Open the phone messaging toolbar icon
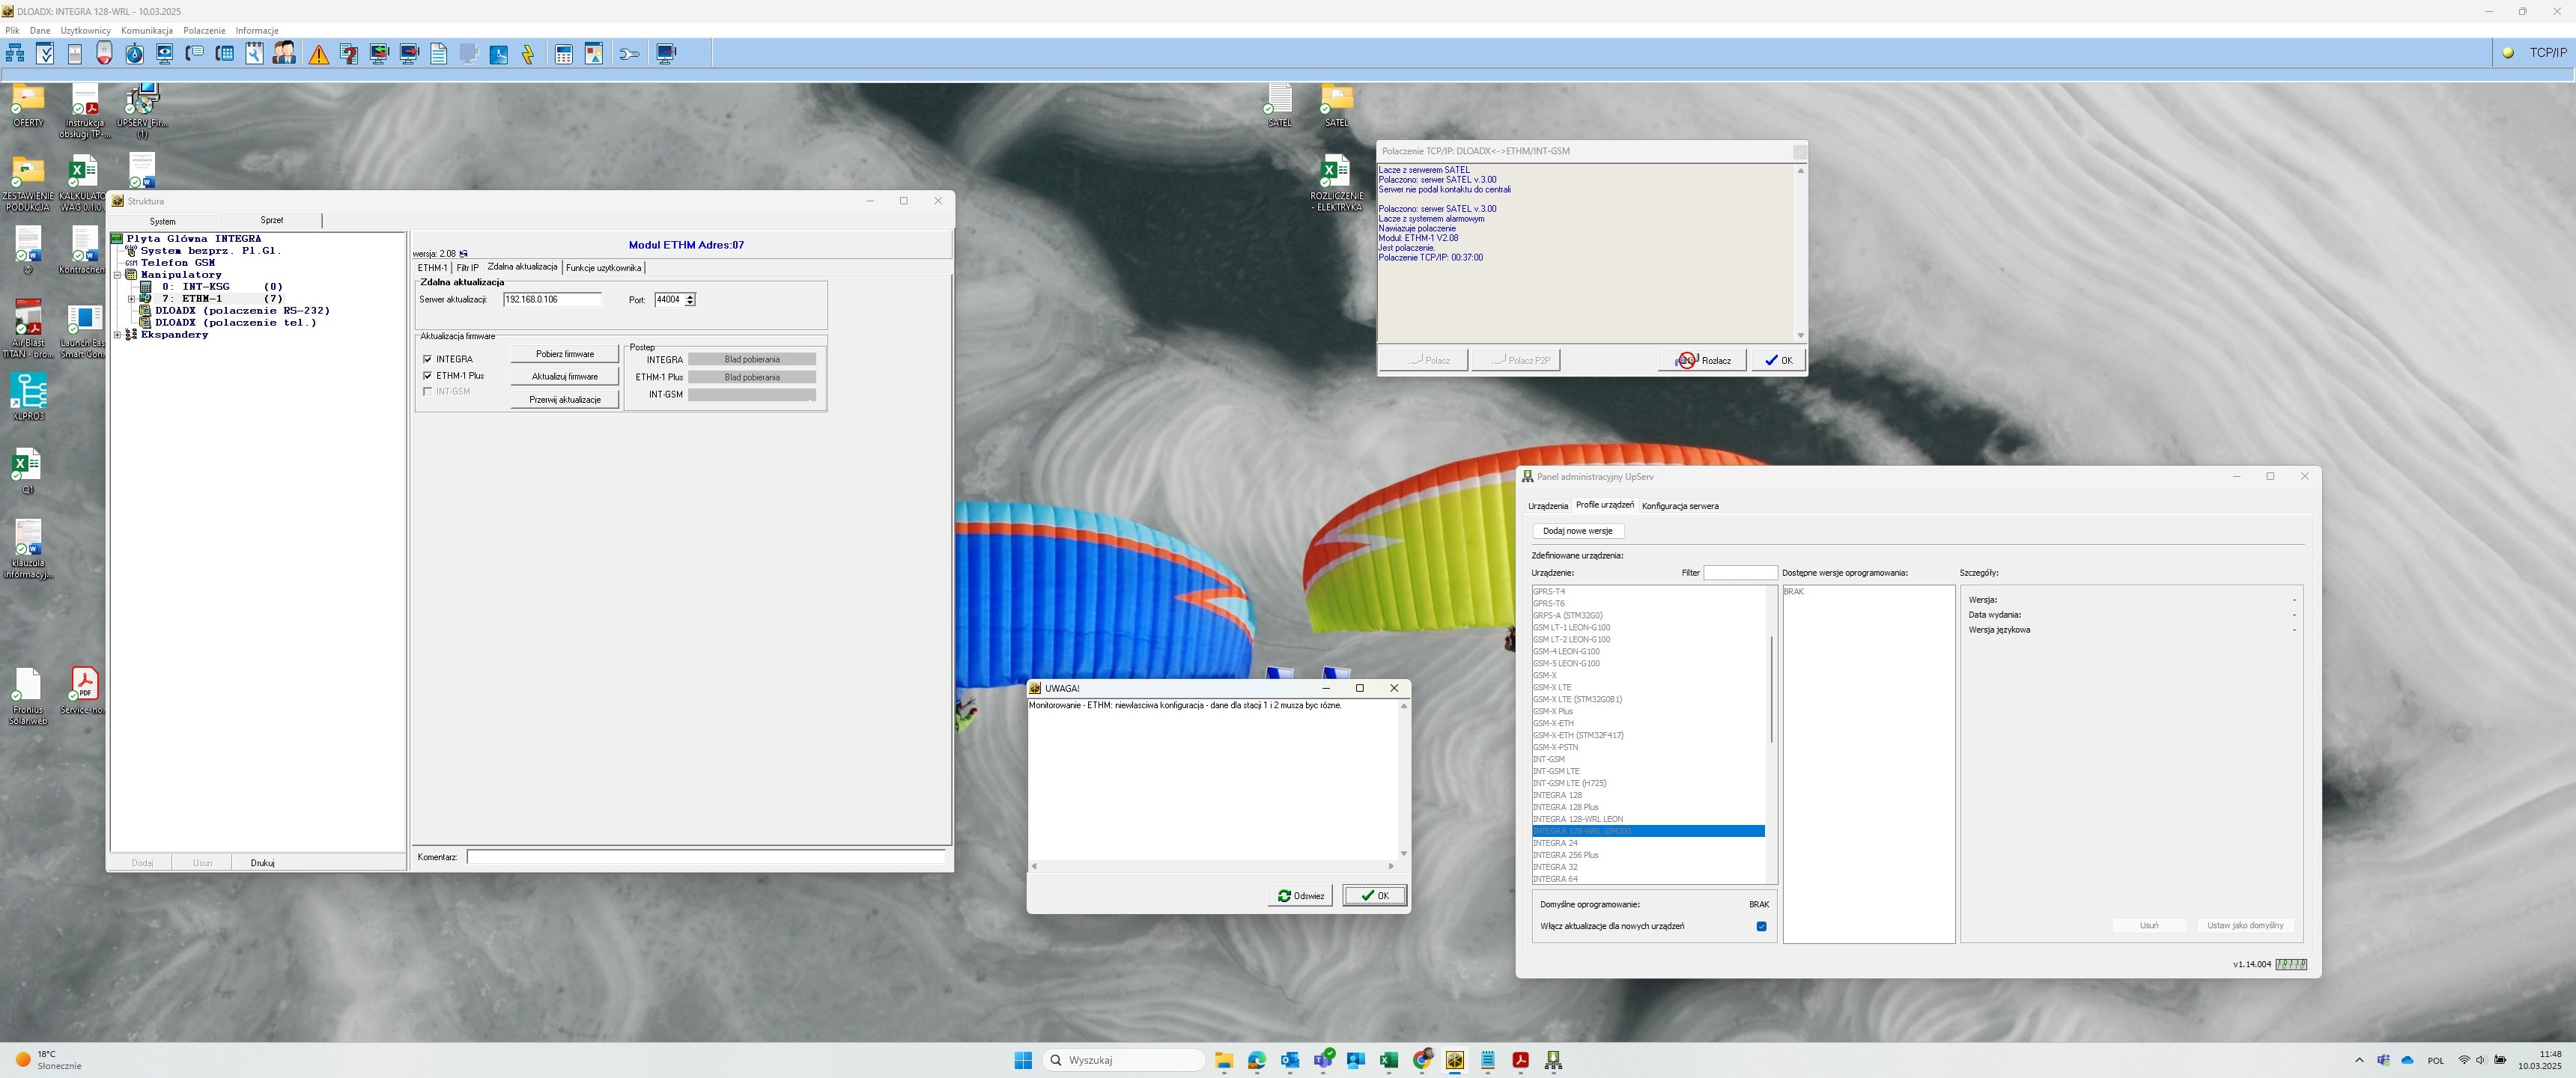This screenshot has height=1078, width=2576. (x=195, y=54)
